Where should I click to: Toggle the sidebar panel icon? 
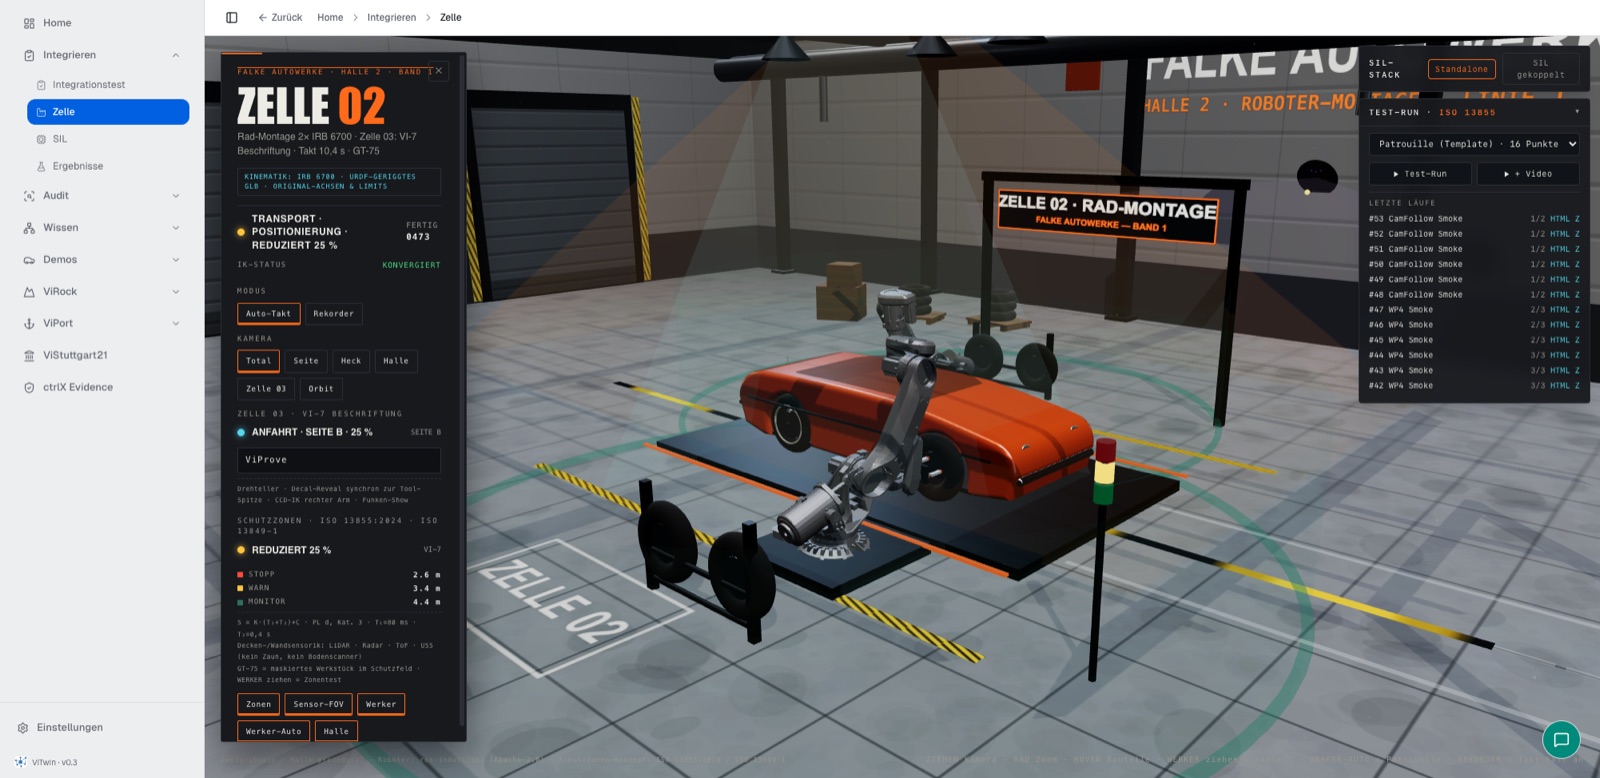pos(232,17)
